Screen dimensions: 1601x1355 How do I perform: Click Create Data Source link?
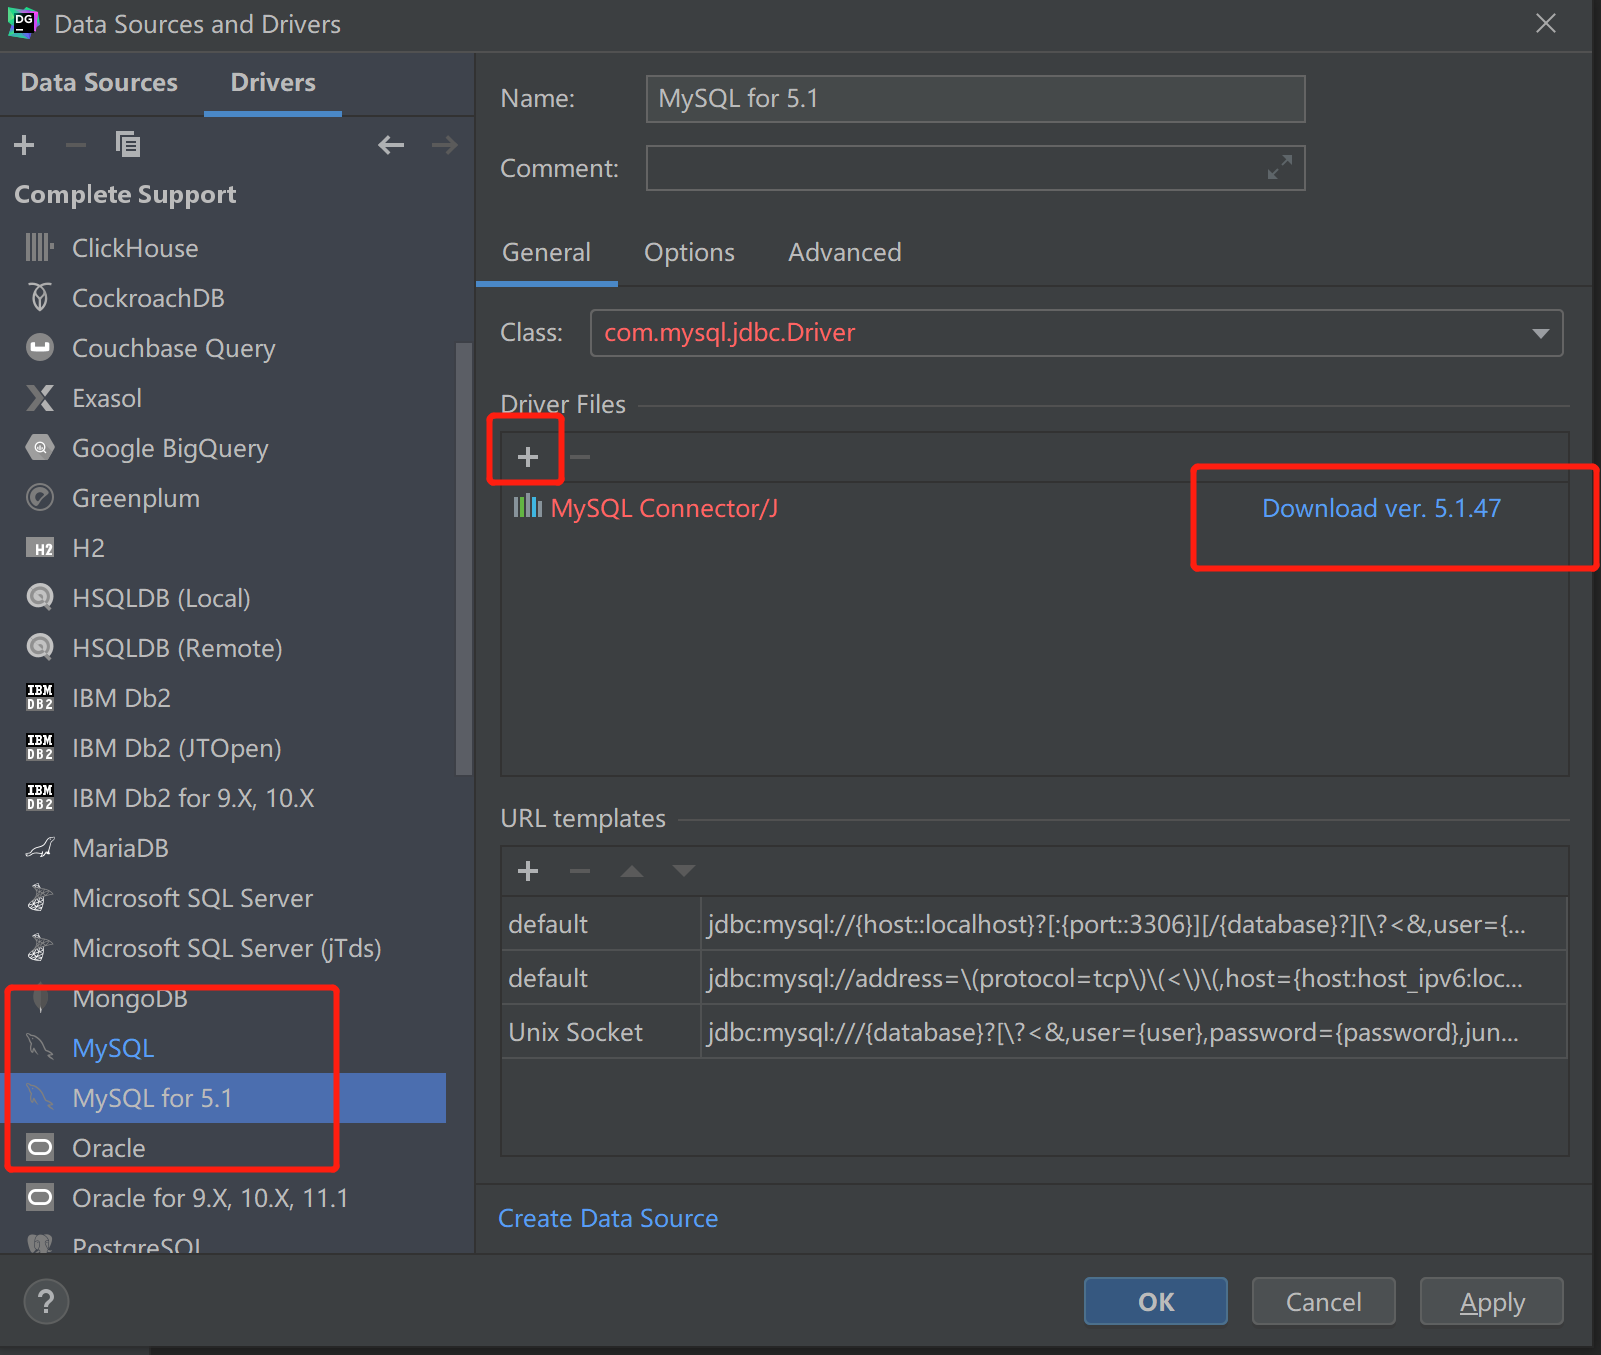608,1218
